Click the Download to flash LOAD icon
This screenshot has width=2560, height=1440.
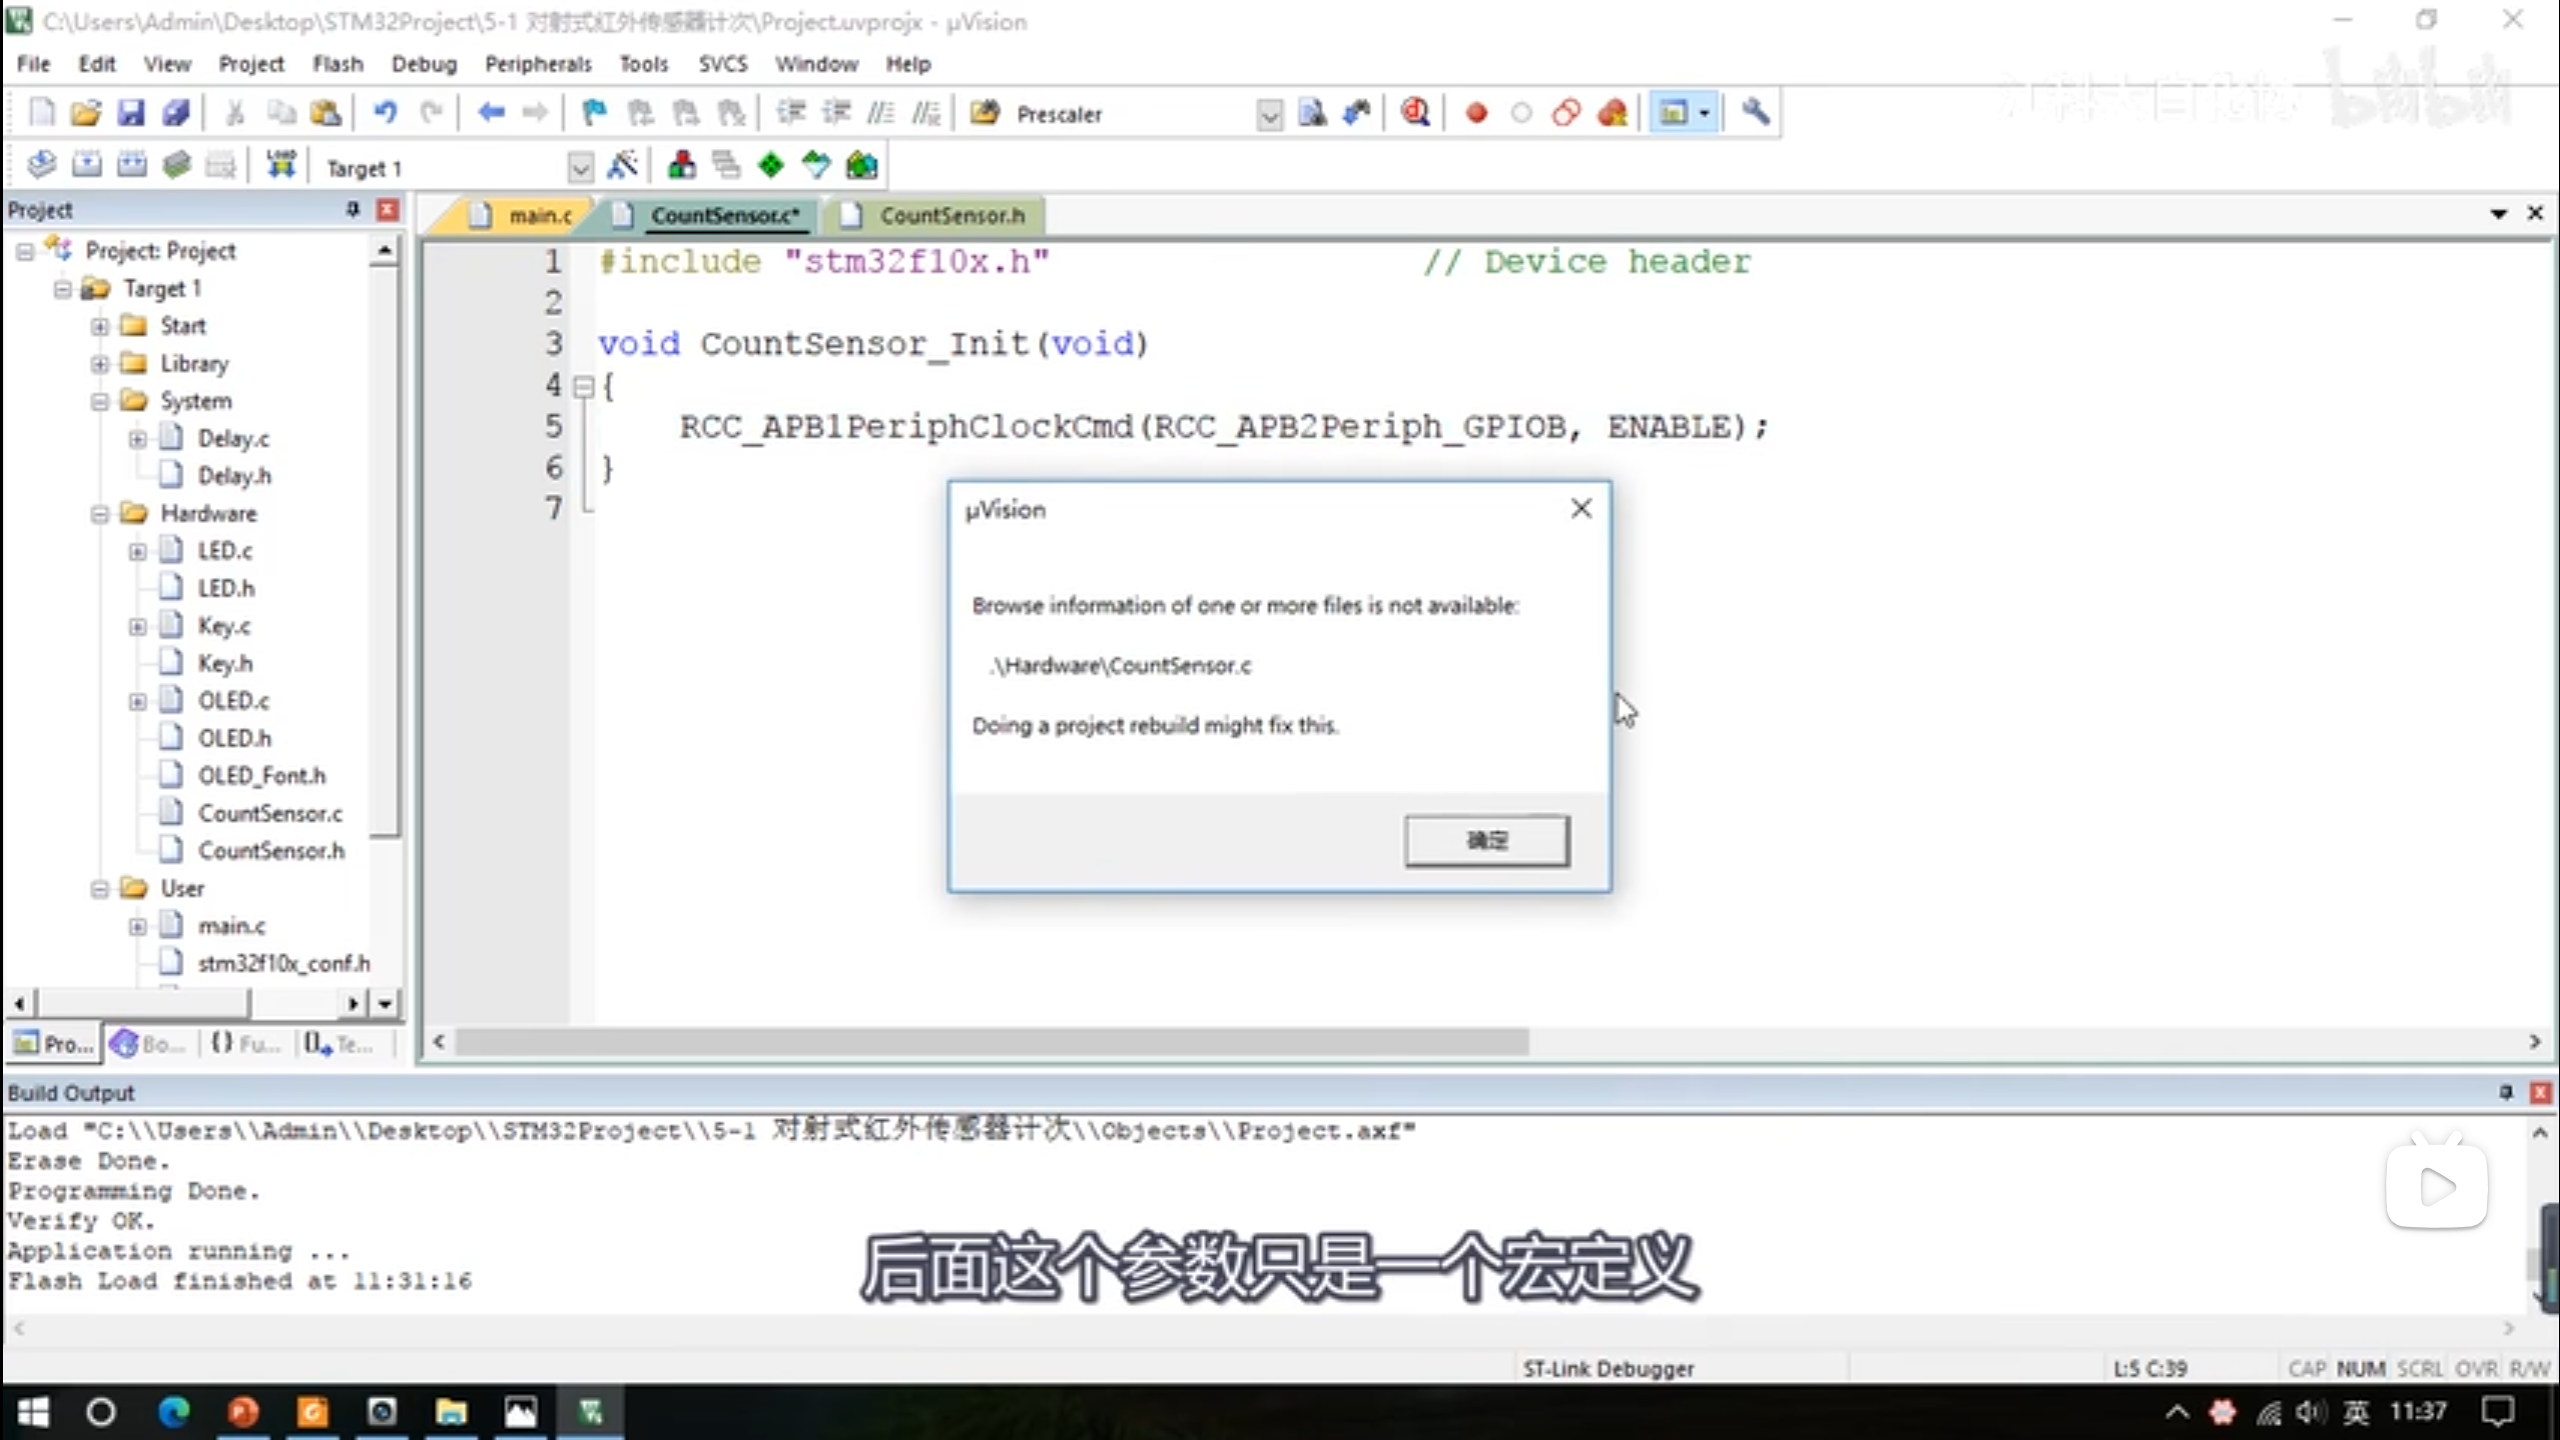tap(281, 165)
